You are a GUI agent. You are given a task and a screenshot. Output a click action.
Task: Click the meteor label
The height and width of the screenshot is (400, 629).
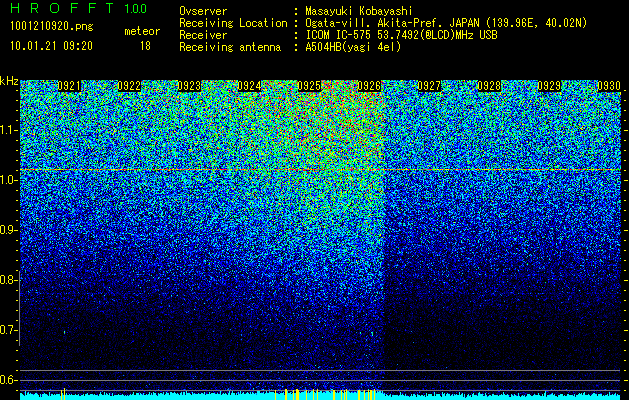[x=142, y=31]
